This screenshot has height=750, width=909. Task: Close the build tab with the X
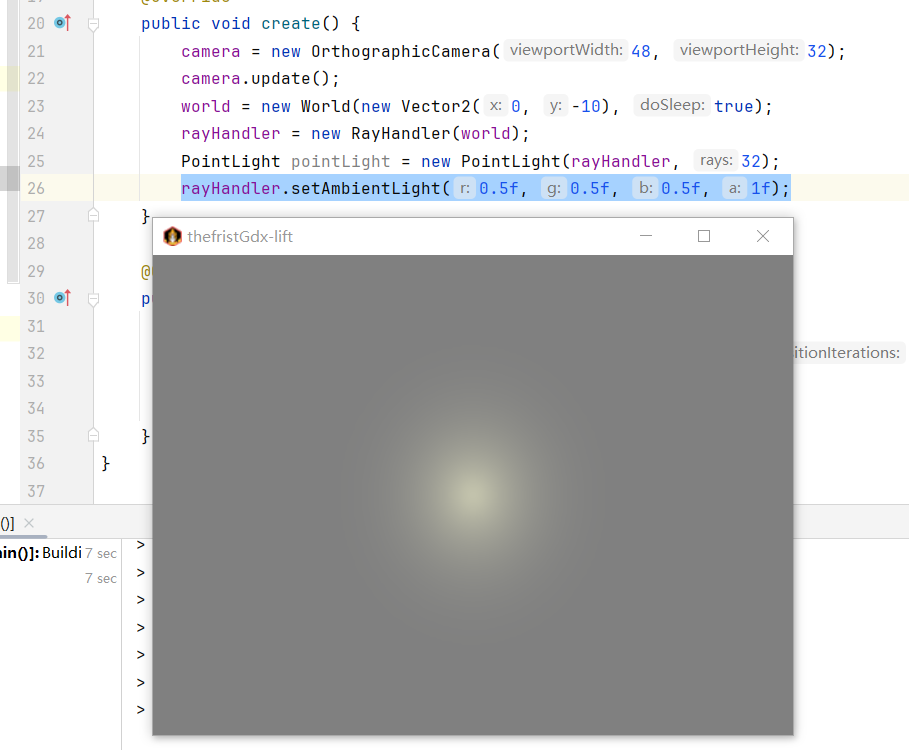[x=29, y=523]
